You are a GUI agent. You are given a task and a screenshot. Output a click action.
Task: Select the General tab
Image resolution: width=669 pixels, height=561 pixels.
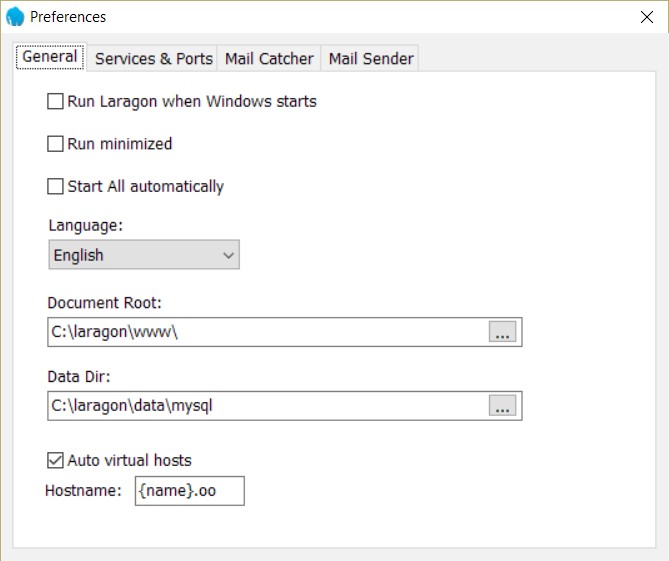[50, 57]
